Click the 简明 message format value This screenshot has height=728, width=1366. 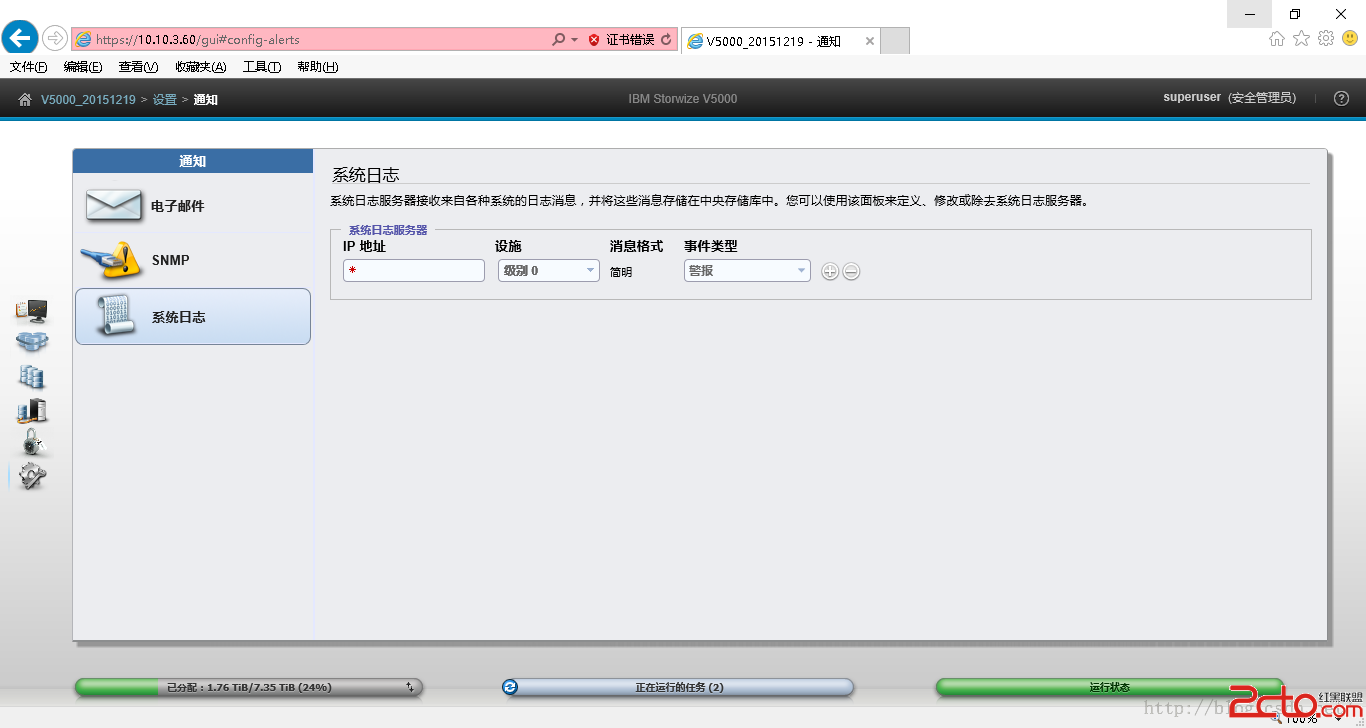[x=621, y=271]
